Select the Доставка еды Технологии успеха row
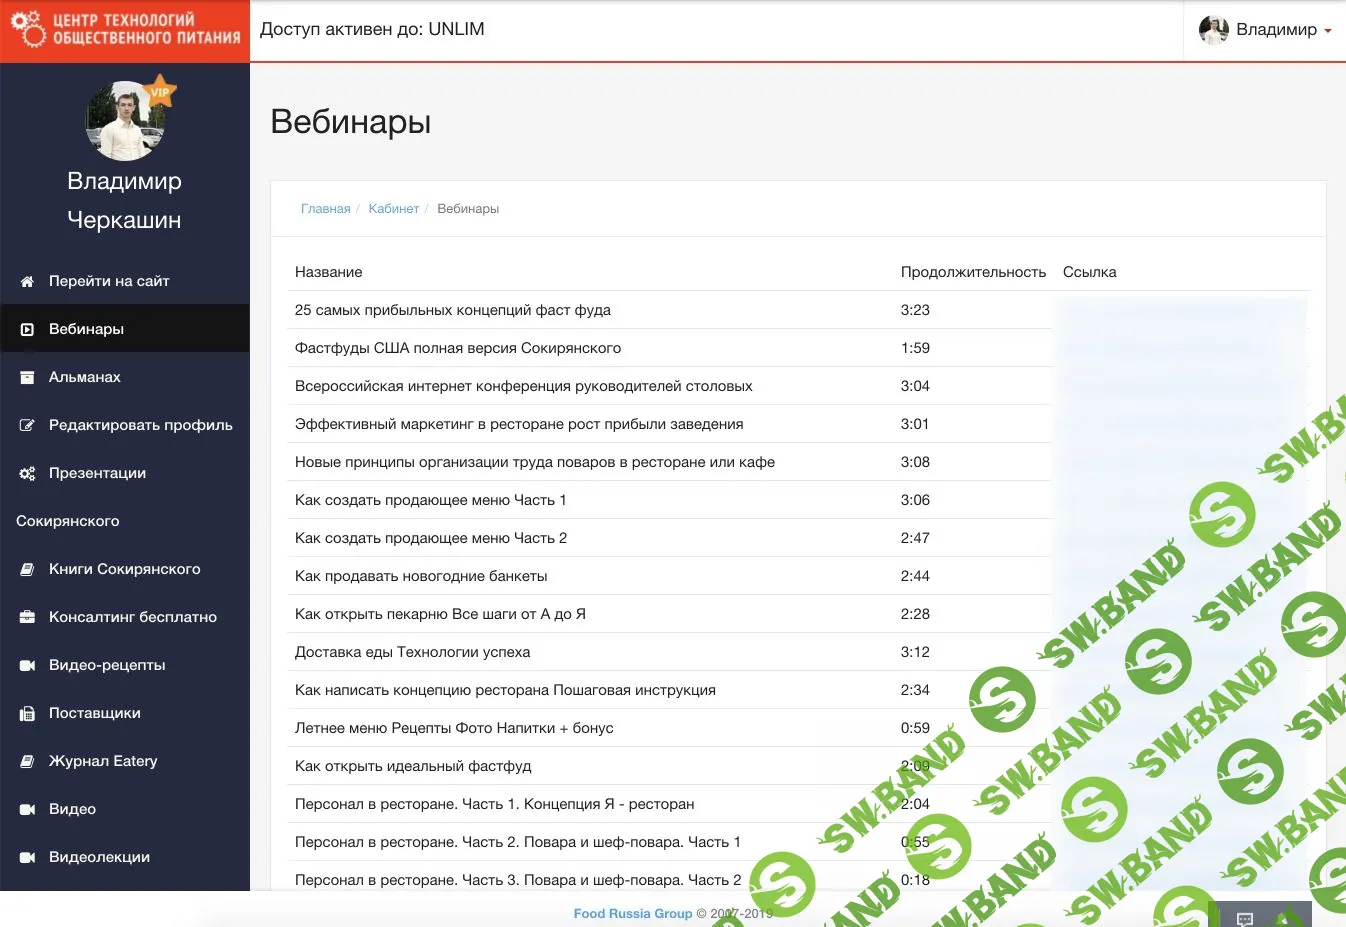This screenshot has height=927, width=1346. 412,652
